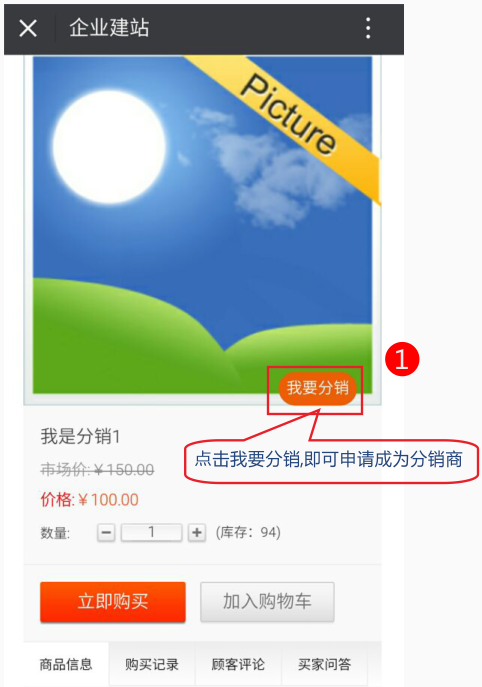Image resolution: width=482 pixels, height=687 pixels.
Task: Click the crossed-out 市场价 ¥150.00 text
Action: pyautogui.click(x=97, y=470)
